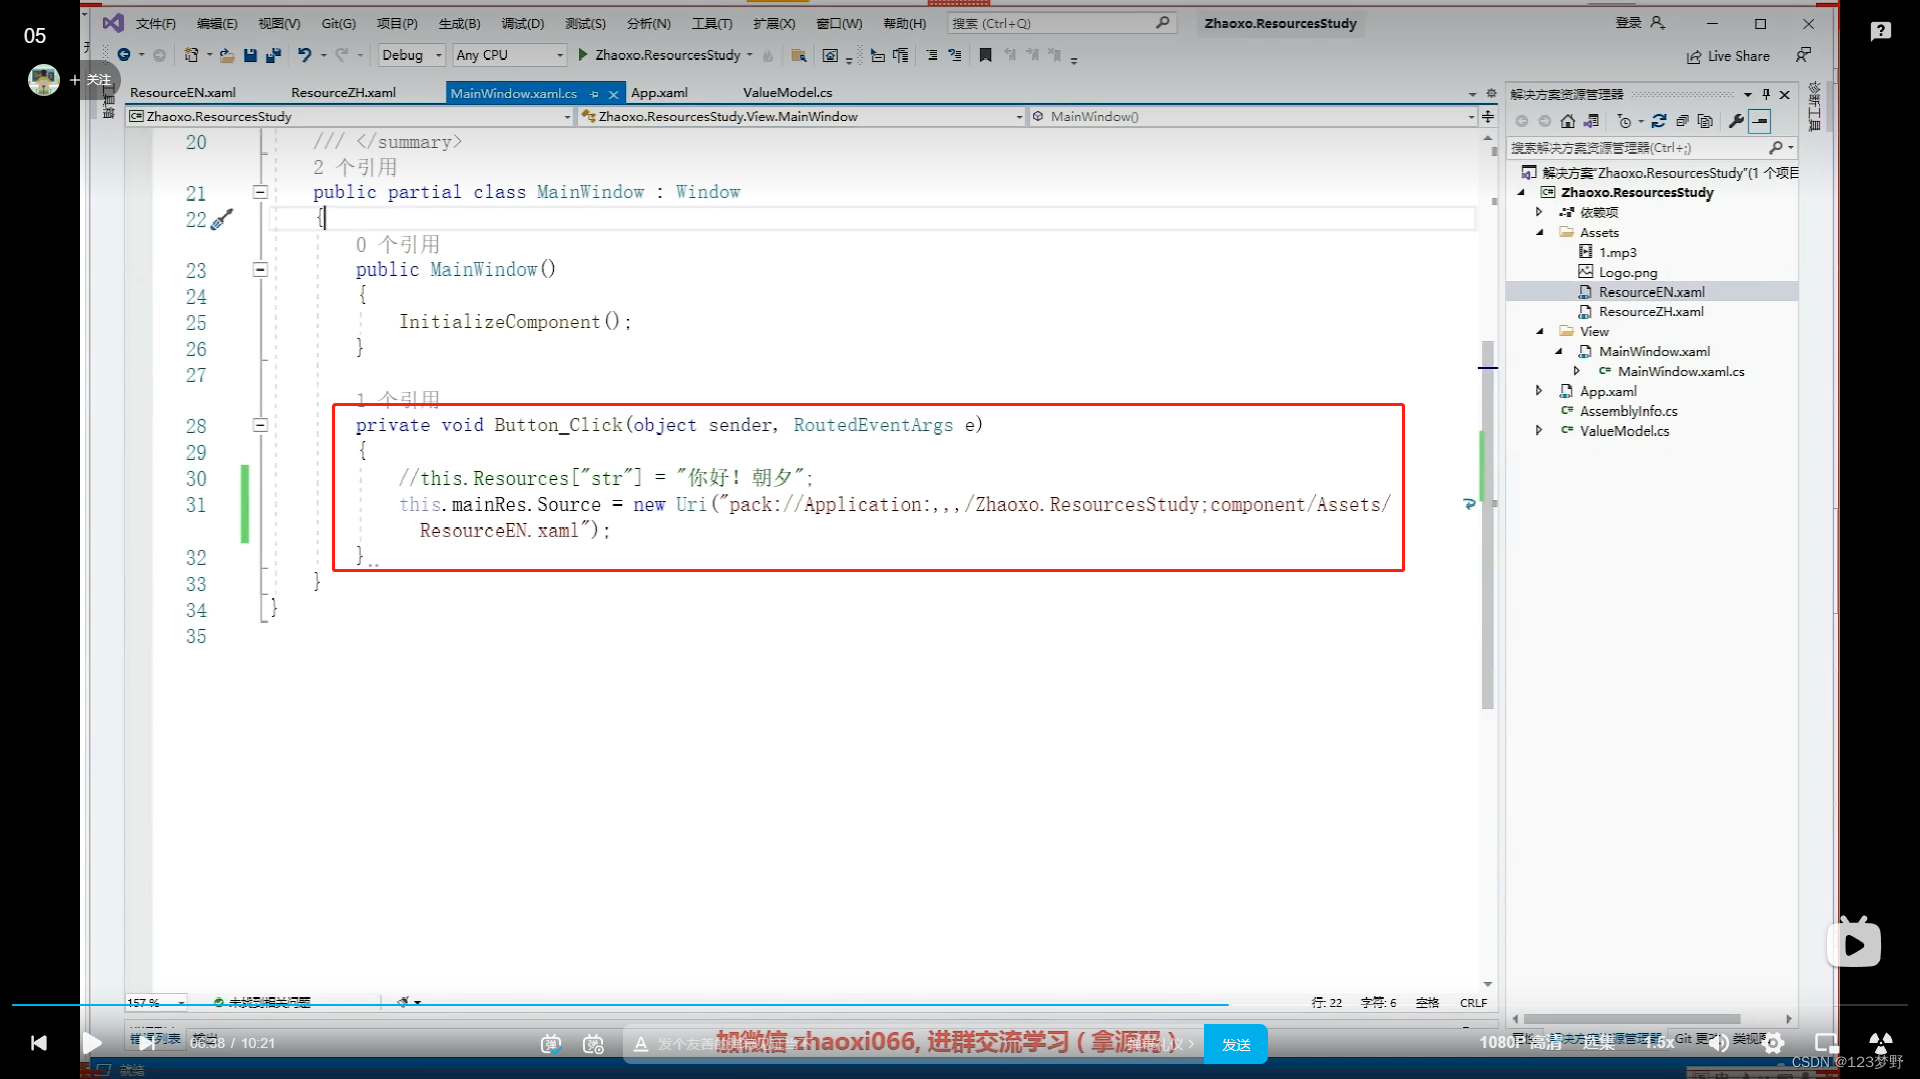This screenshot has height=1079, width=1920.
Task: Click the preview selected items icon
Action: pos(1760,121)
